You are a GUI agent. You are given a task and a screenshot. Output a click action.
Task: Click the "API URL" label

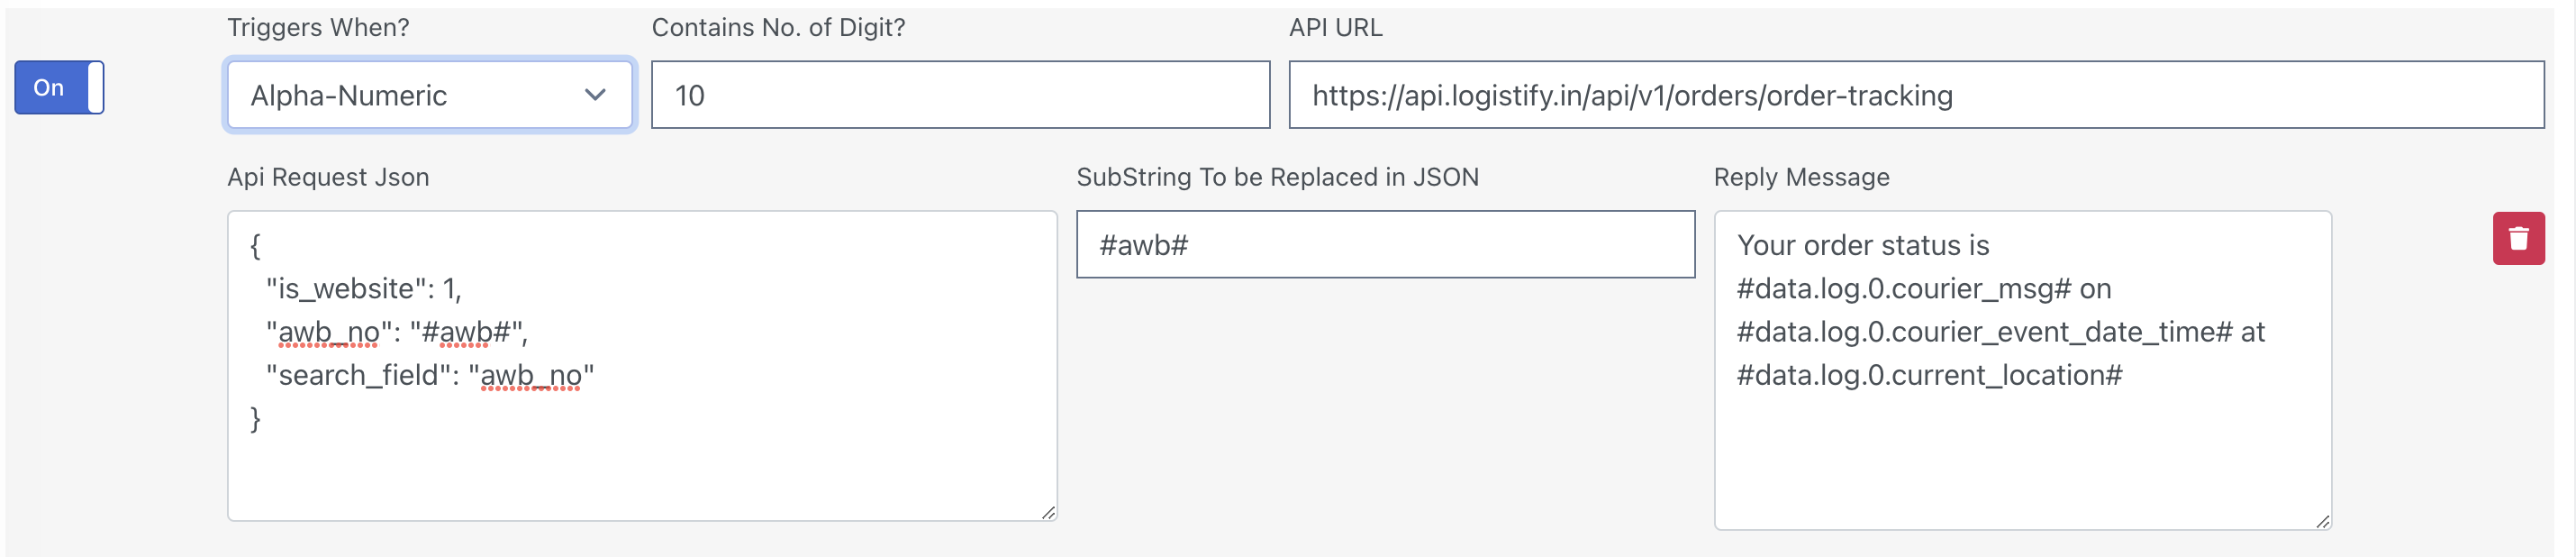(x=1335, y=27)
